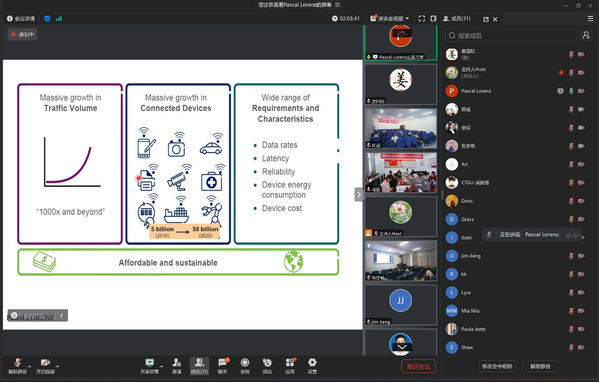Screen dimensions: 599x382
Task: Expand share screen options arrow
Action: point(162,366)
